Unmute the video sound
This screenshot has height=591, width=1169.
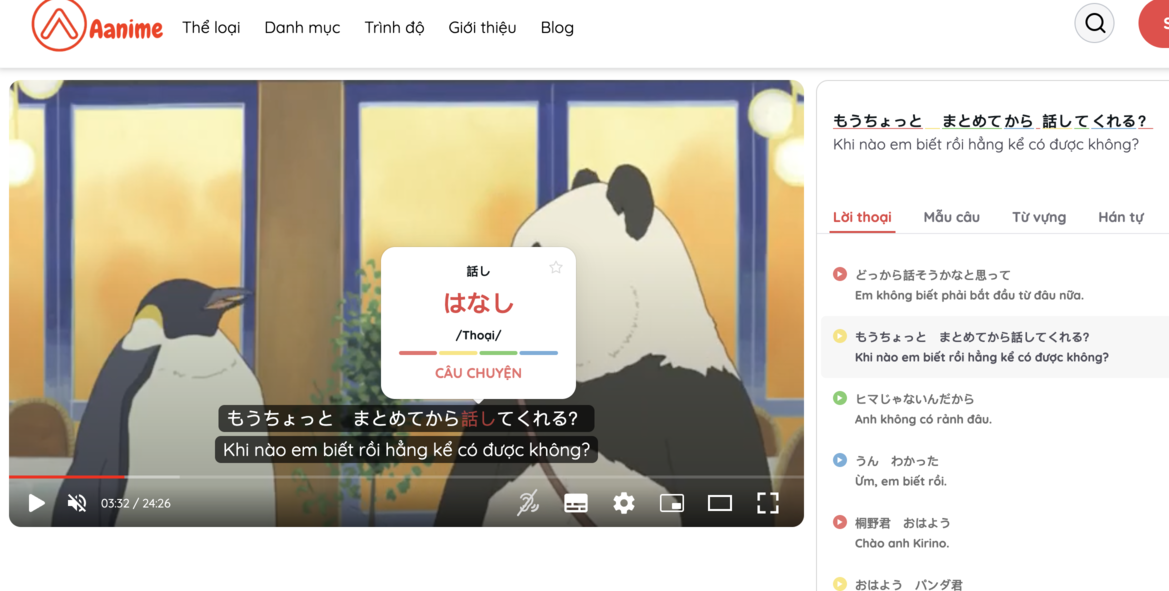coord(77,503)
